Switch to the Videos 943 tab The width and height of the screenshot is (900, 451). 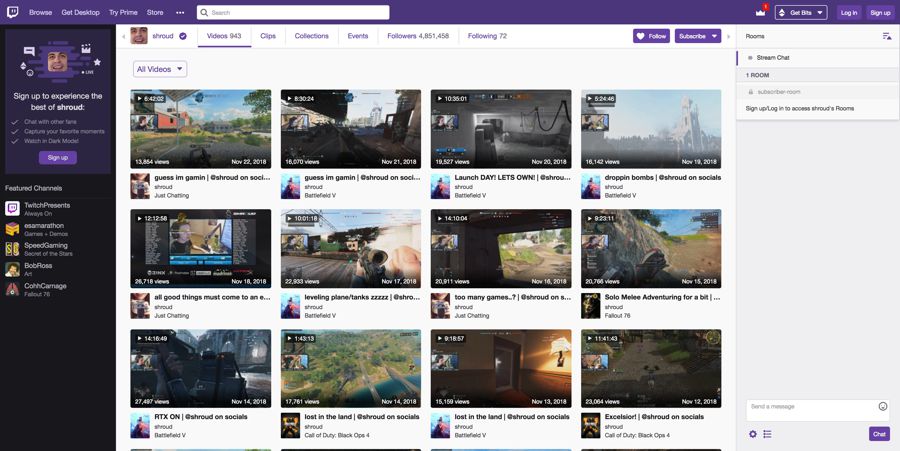(x=224, y=36)
